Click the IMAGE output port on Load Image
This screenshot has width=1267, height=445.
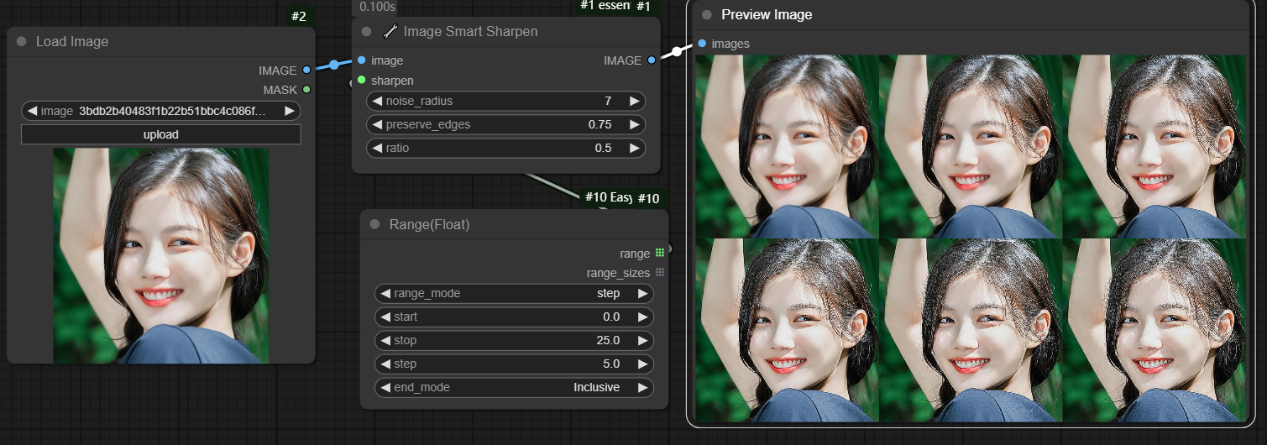click(x=306, y=70)
